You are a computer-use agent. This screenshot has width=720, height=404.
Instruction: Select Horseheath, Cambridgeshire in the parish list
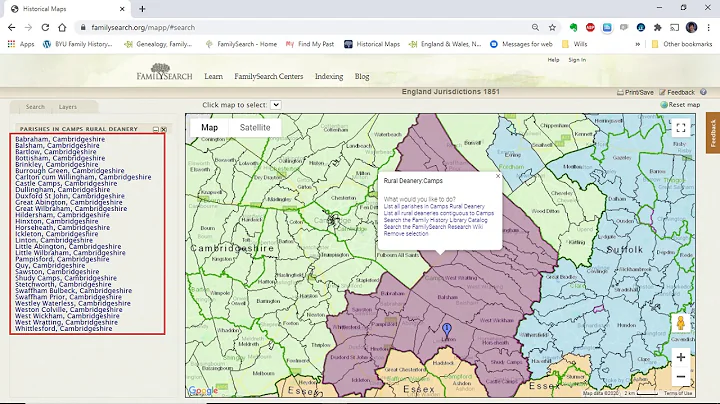pos(62,227)
